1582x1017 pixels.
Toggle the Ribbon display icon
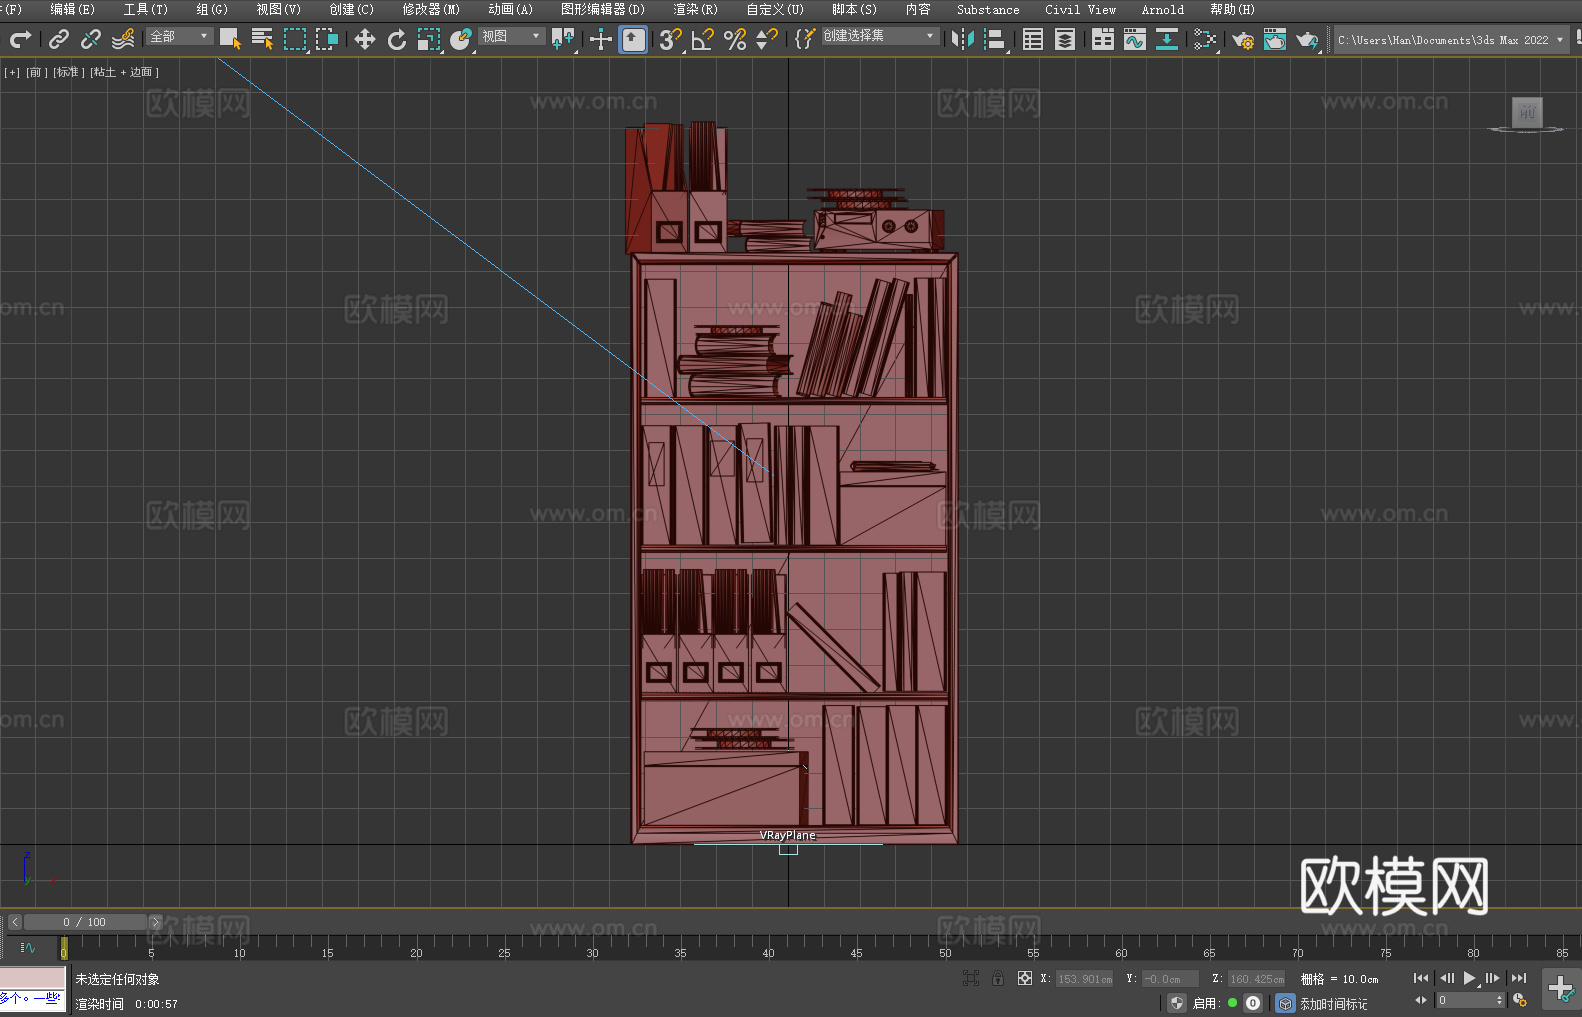coord(1103,39)
